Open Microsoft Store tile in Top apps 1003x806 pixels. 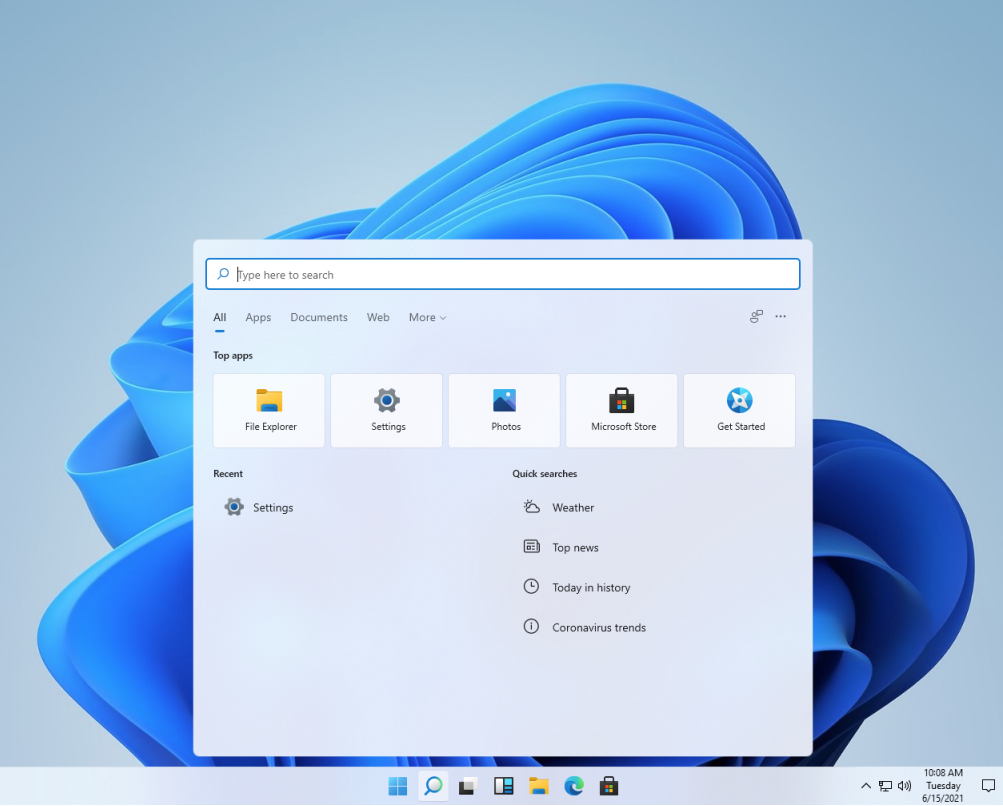[x=622, y=410]
